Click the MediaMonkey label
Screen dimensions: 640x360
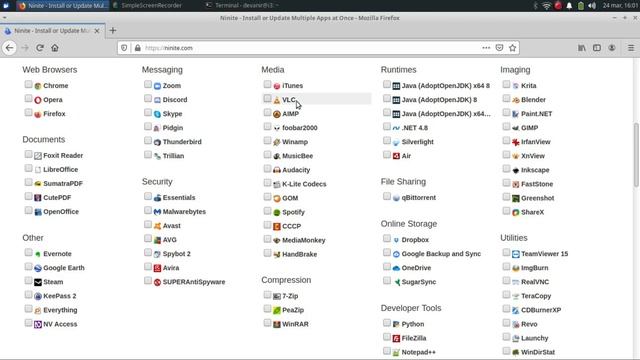(x=304, y=240)
